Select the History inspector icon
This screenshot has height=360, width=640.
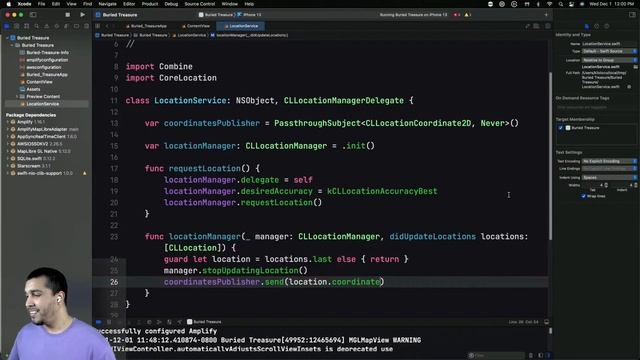coord(597,26)
